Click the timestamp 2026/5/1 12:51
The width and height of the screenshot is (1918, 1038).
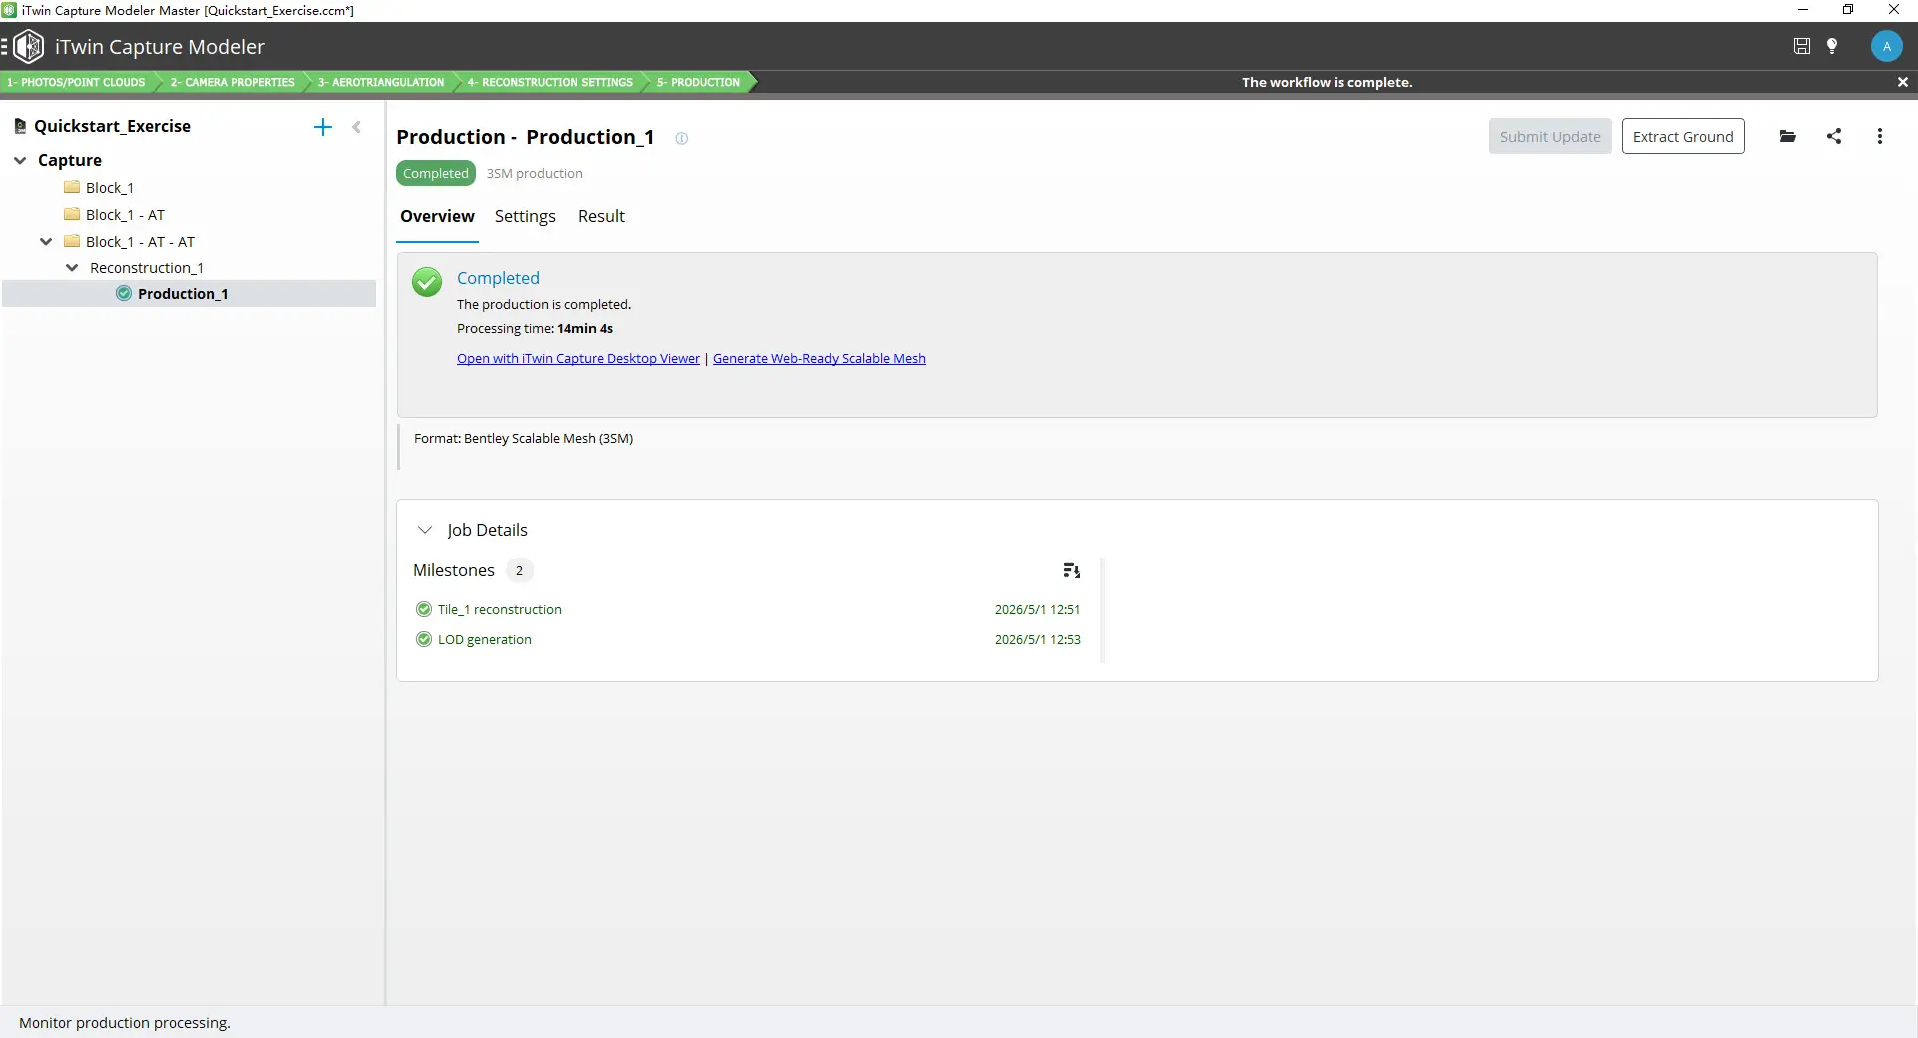tap(1037, 609)
